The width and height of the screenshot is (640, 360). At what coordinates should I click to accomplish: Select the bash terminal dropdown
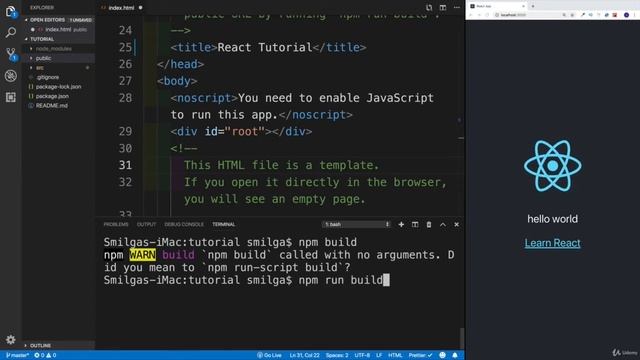pos(356,224)
